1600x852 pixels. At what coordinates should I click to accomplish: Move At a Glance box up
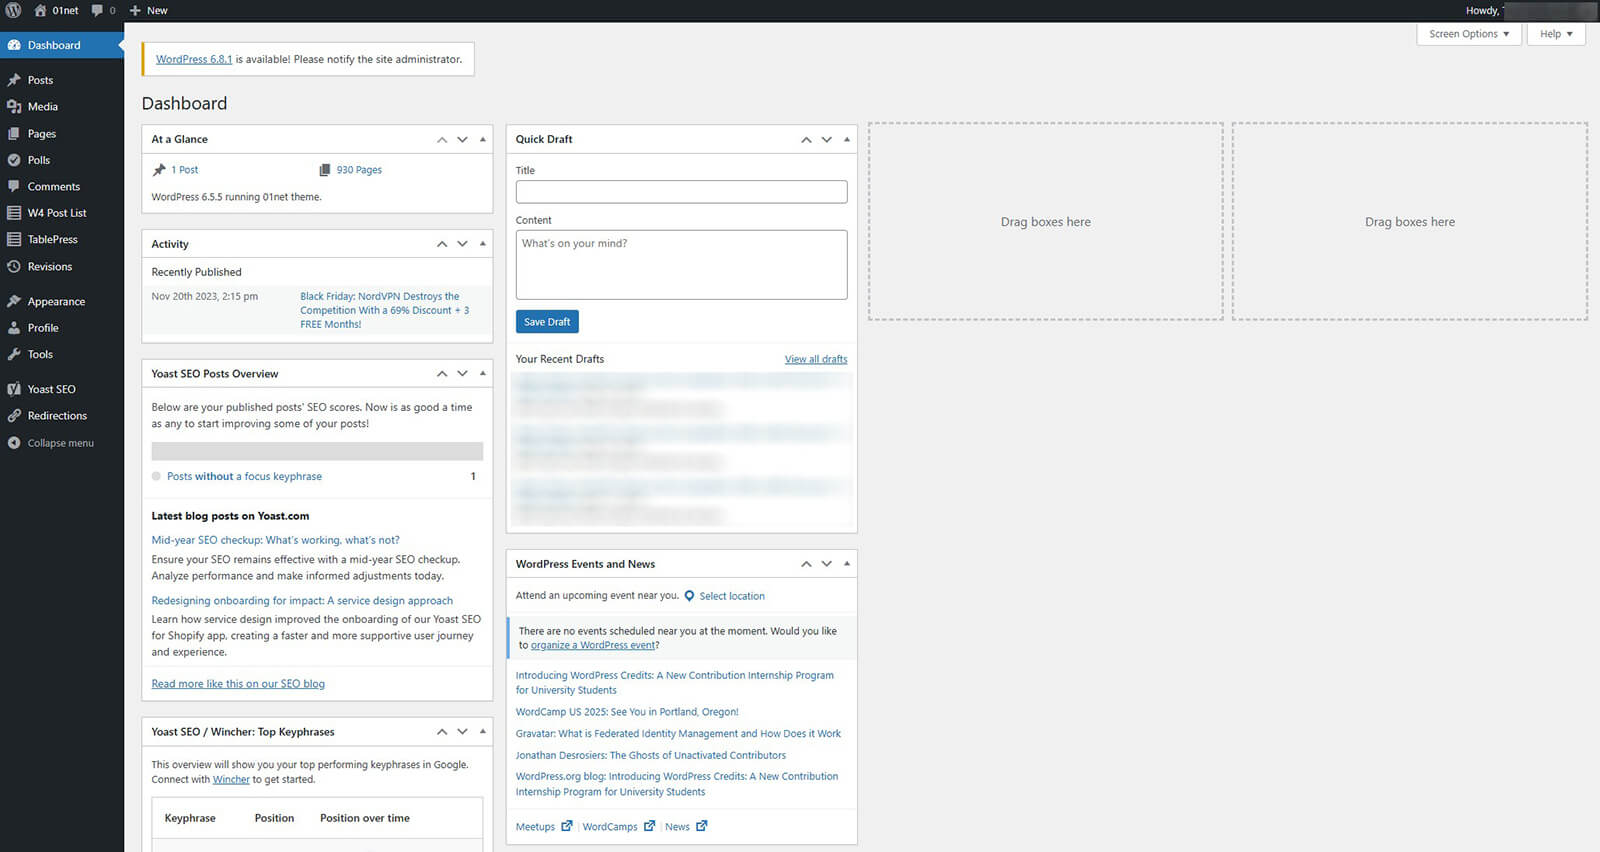(442, 140)
